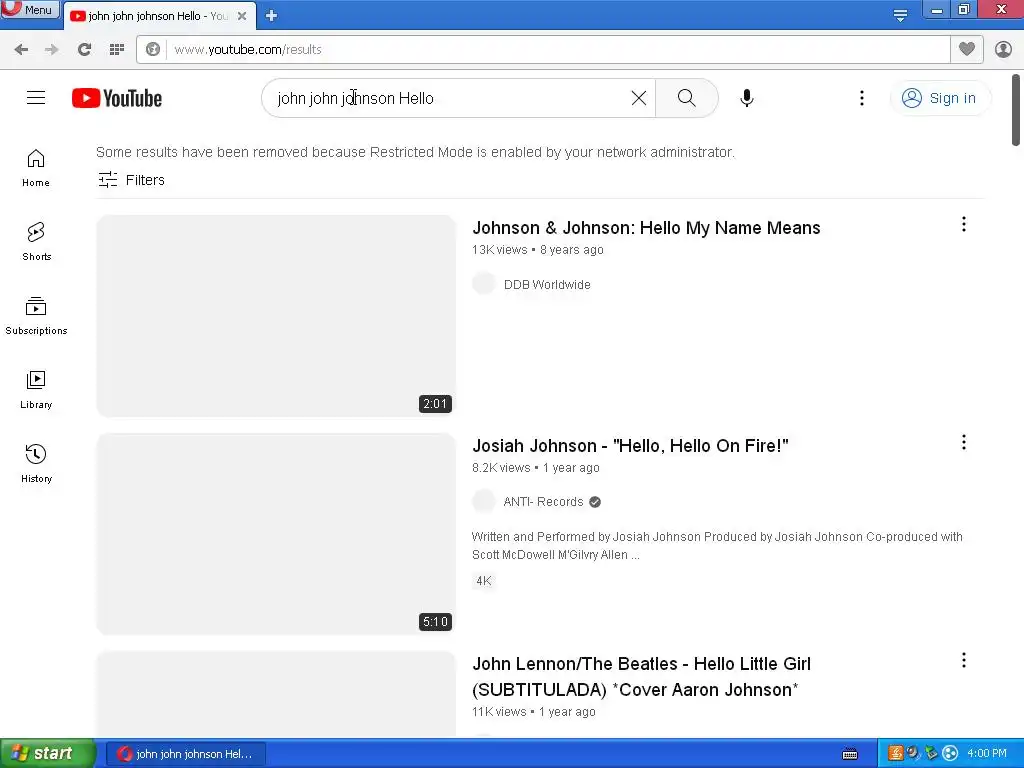Reload the current page
The image size is (1024, 768).
pos(84,50)
